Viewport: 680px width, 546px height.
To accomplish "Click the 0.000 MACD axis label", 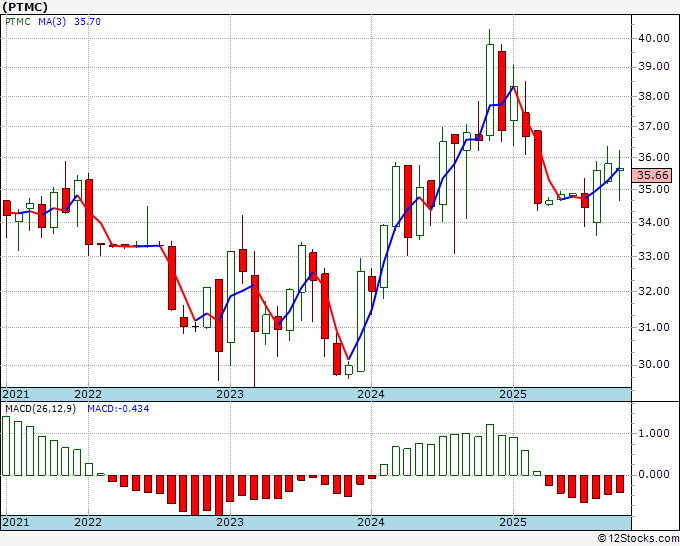I will (x=655, y=474).
